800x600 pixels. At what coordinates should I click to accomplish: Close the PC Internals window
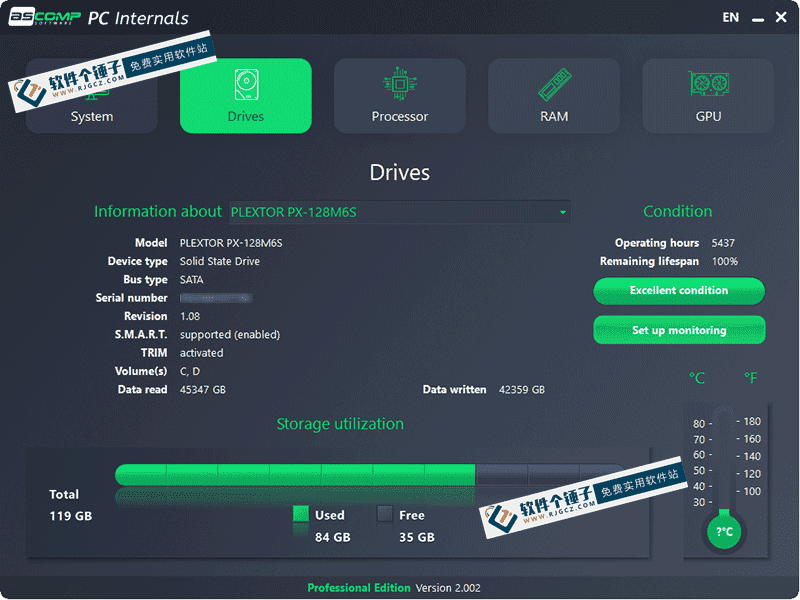tap(780, 17)
